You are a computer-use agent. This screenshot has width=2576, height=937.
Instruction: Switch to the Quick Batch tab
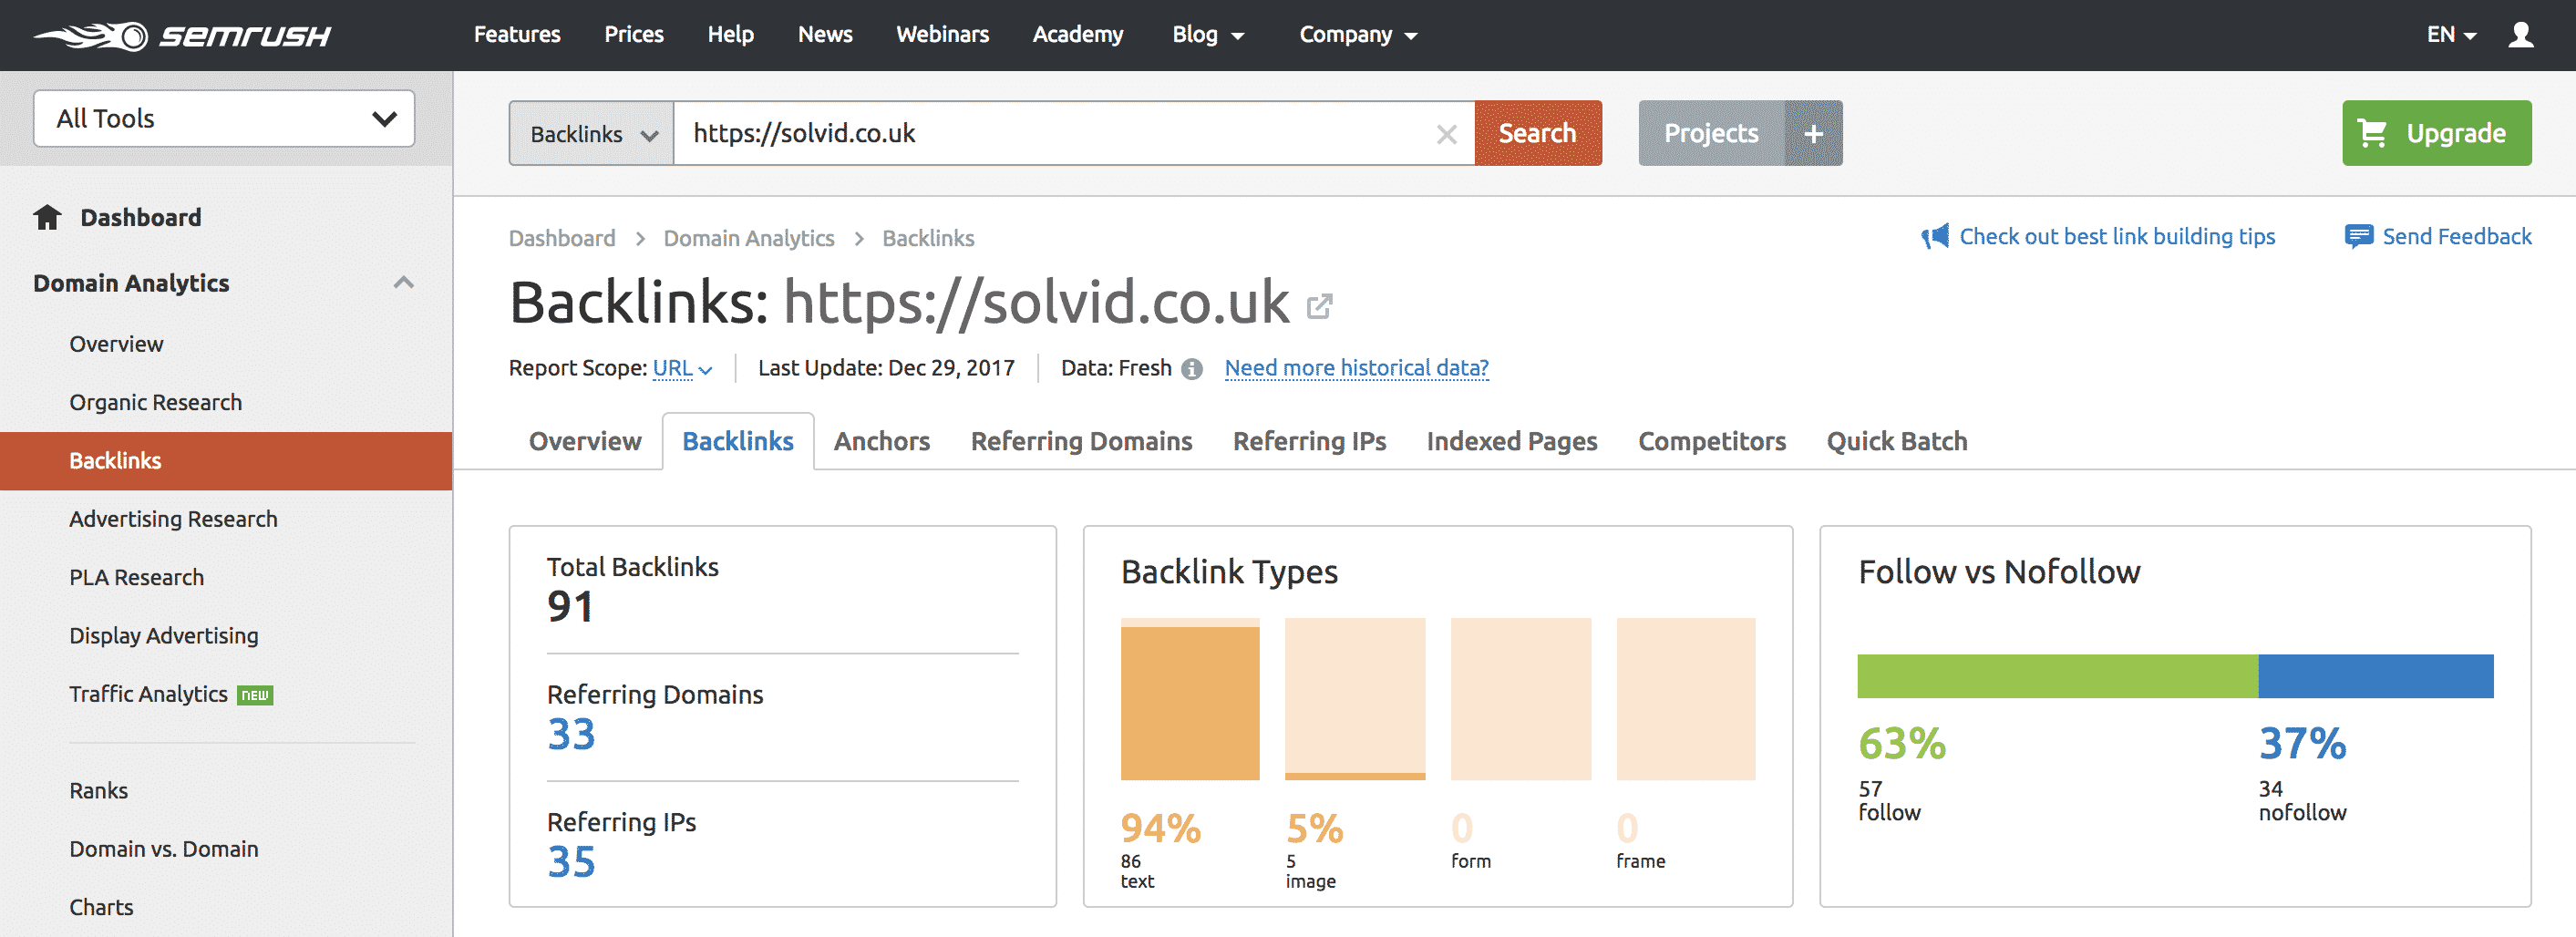click(x=1897, y=441)
